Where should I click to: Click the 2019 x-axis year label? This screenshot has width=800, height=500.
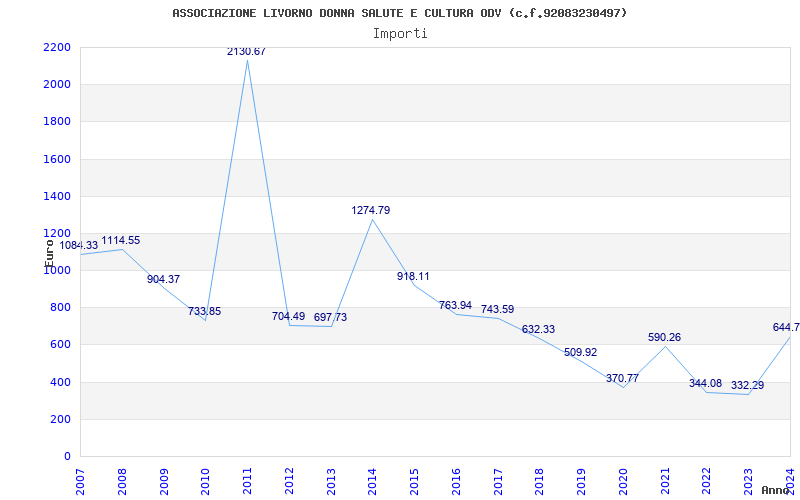point(582,482)
